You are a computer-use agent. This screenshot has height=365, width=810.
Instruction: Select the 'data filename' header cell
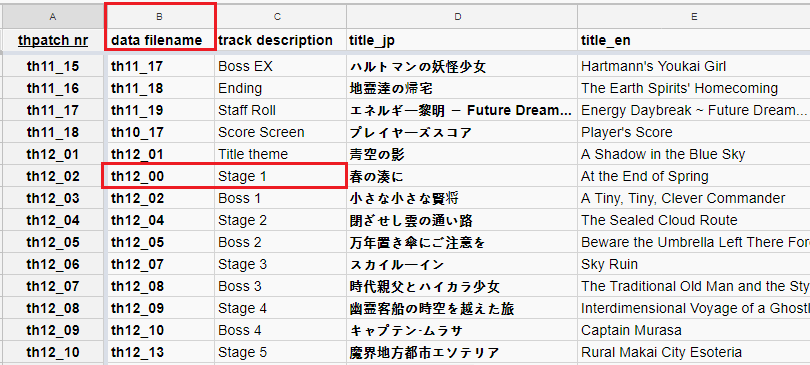coord(160,40)
